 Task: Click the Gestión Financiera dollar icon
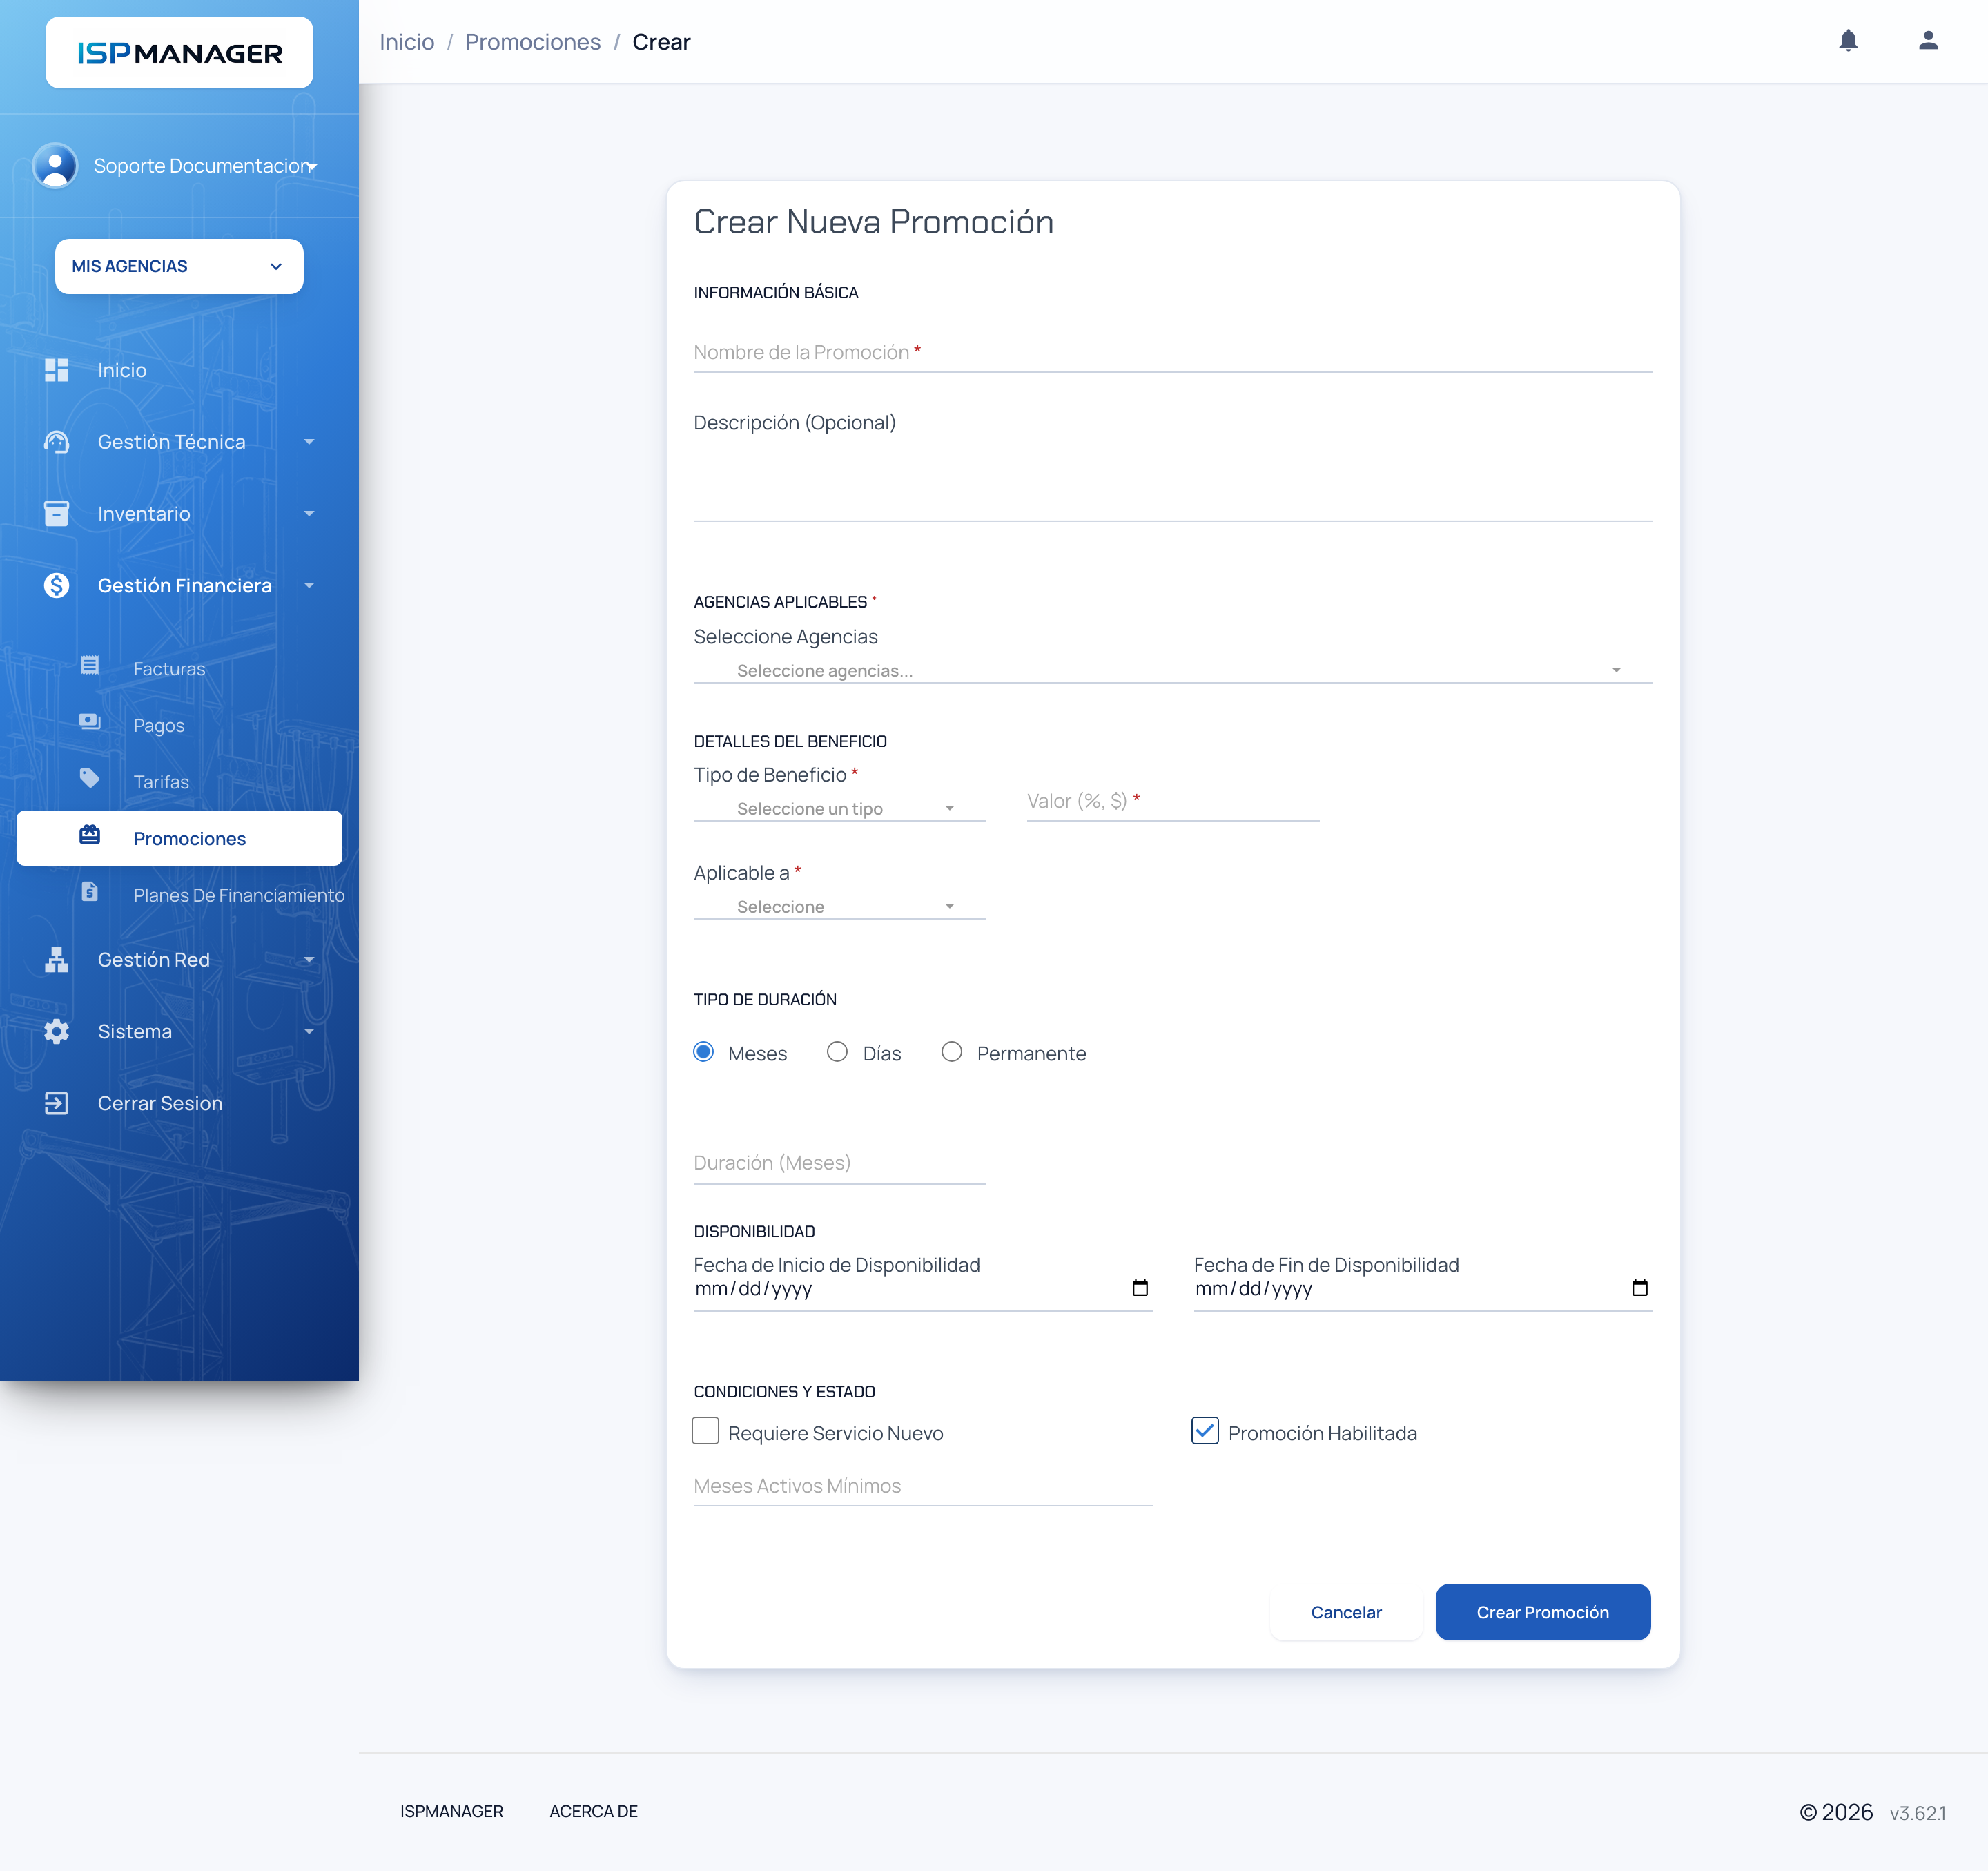point(57,586)
